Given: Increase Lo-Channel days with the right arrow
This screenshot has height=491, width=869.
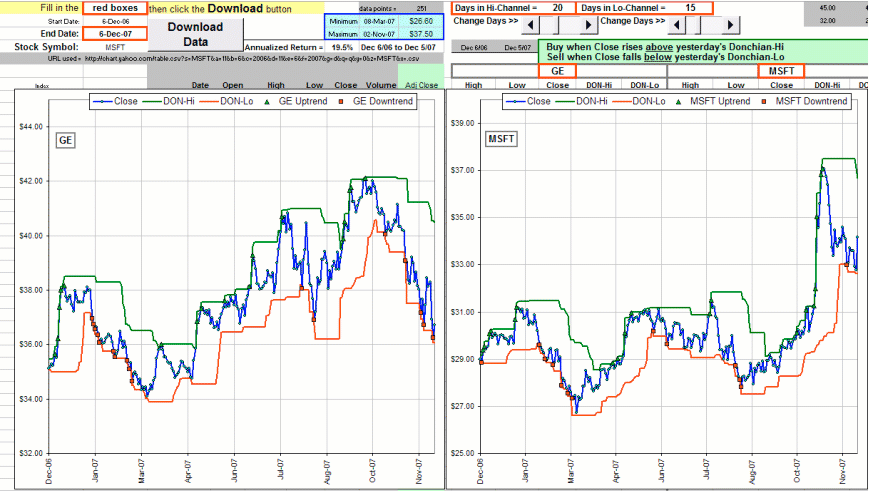Looking at the screenshot, I should click(x=730, y=24).
